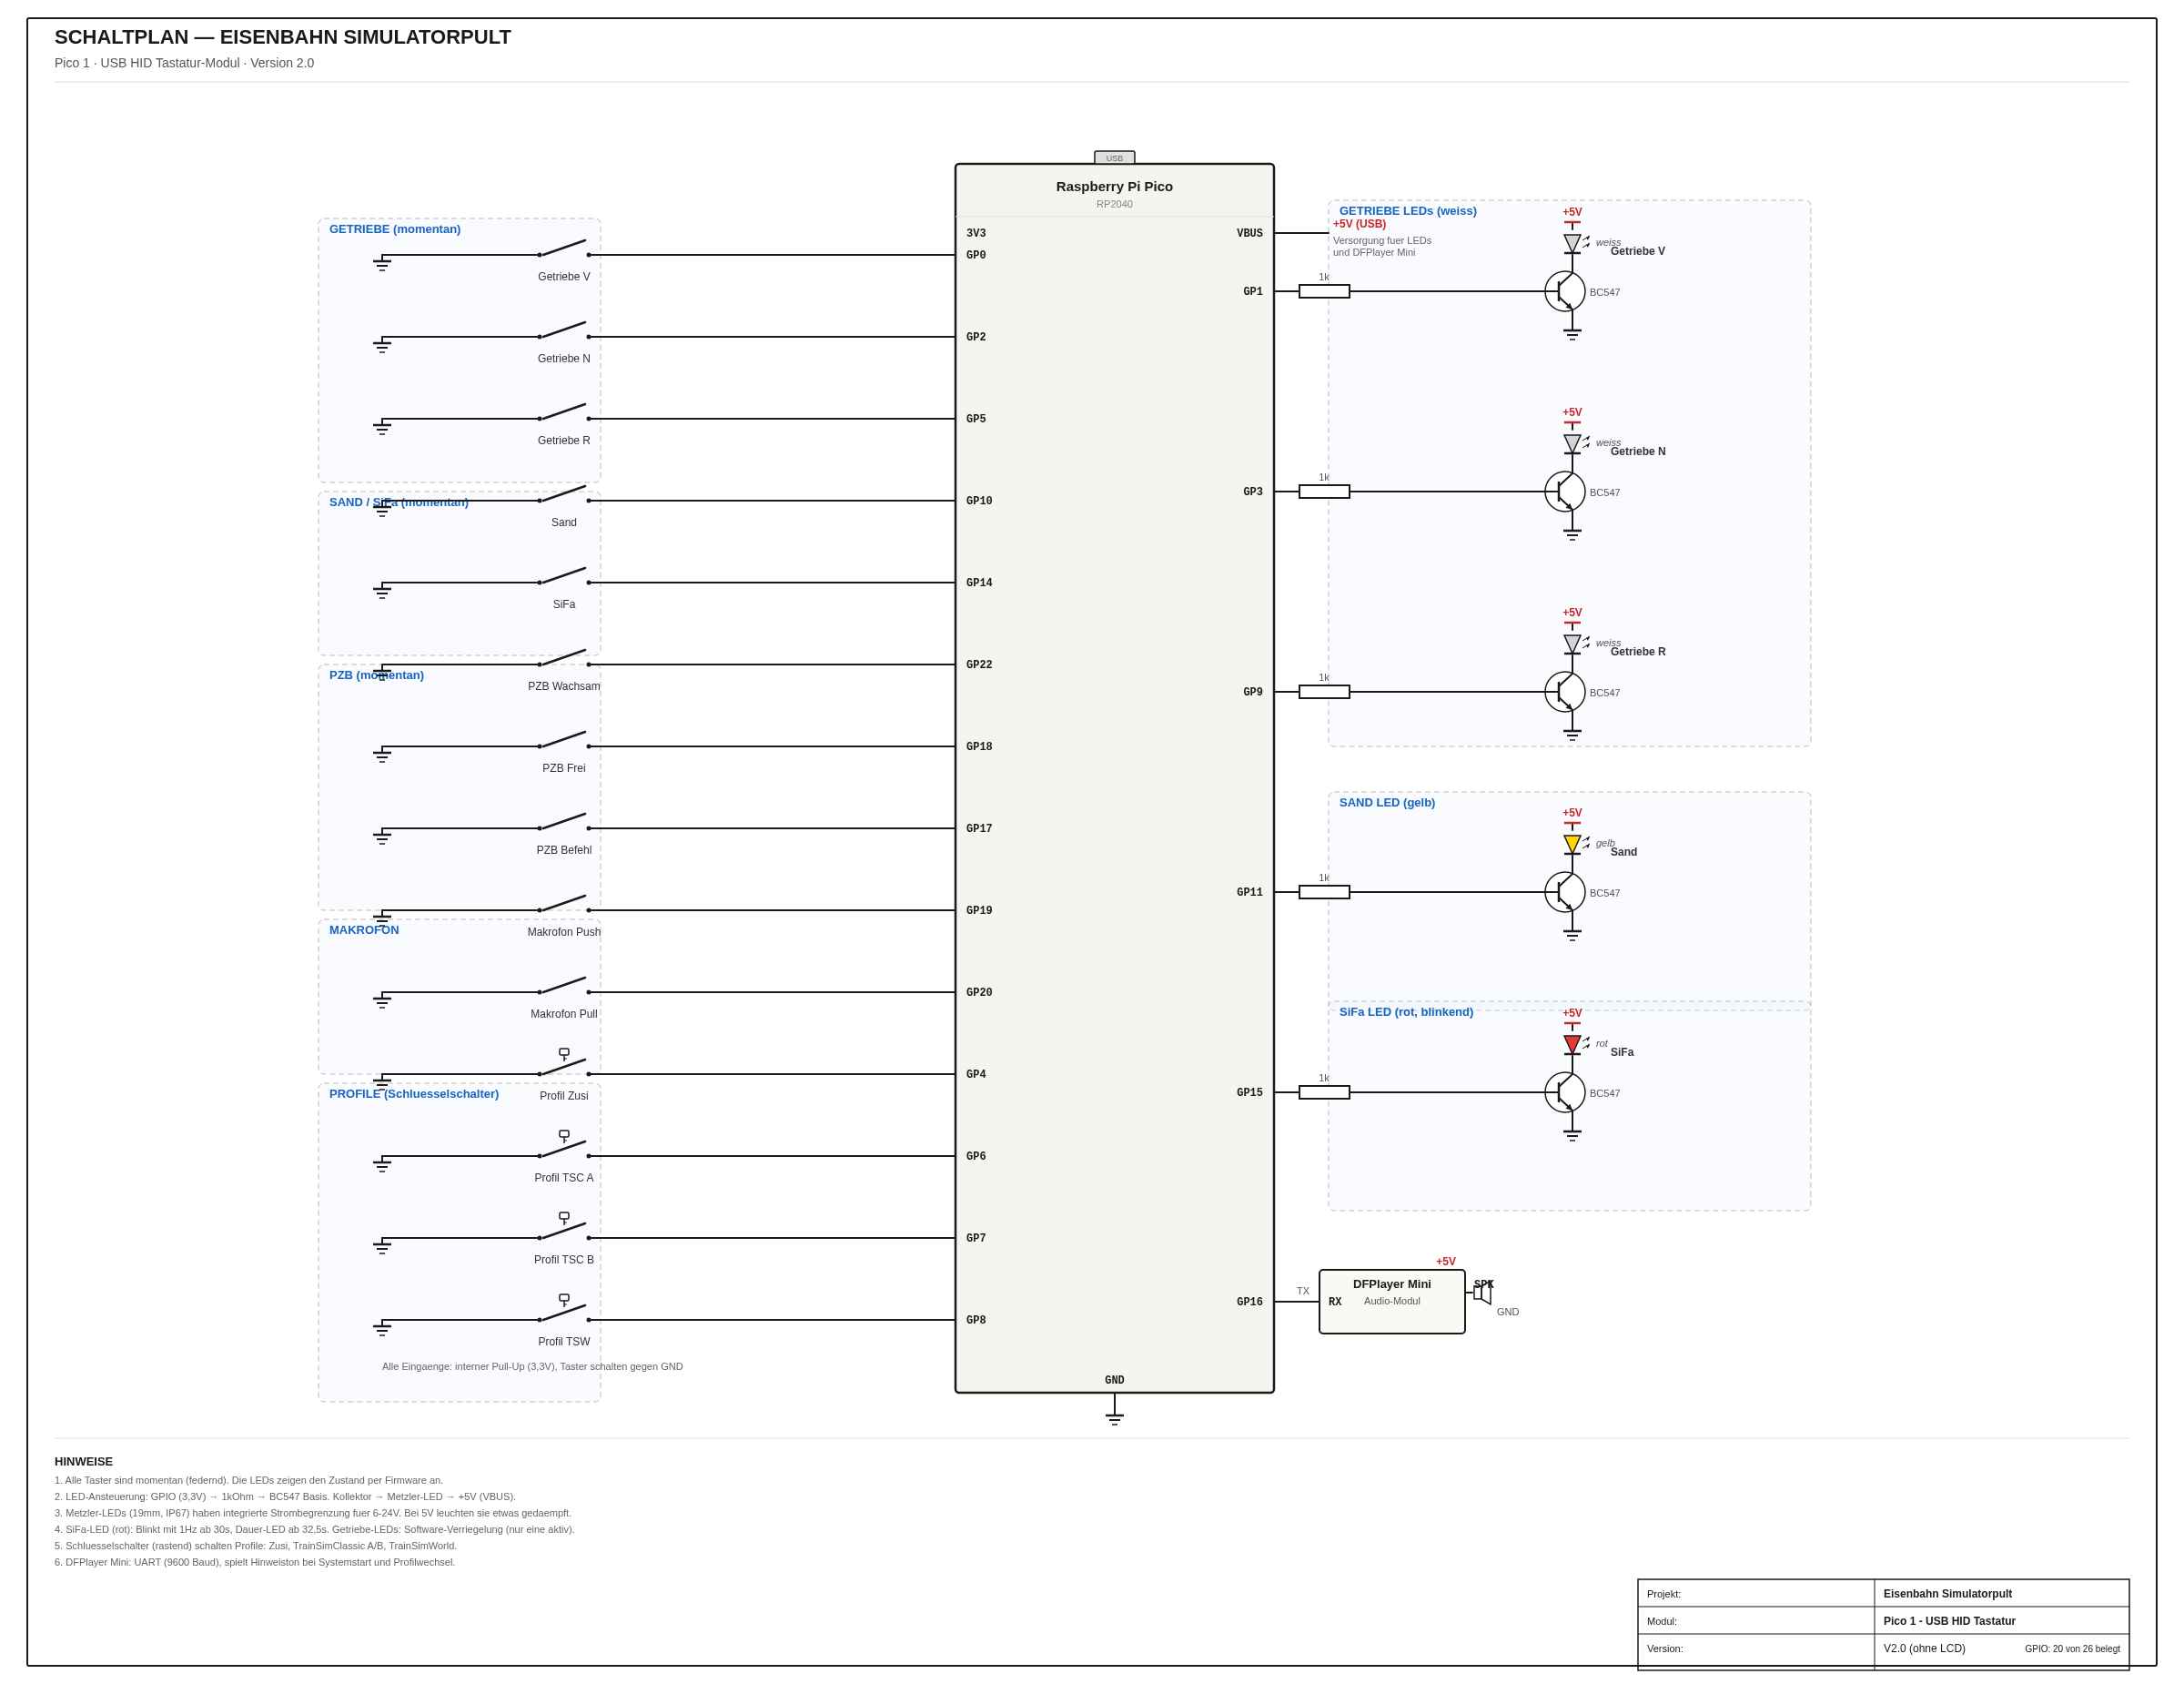The image size is (2184, 1684).
Task: Click the white Getriebe V LED symbol
Action: 1572,244
